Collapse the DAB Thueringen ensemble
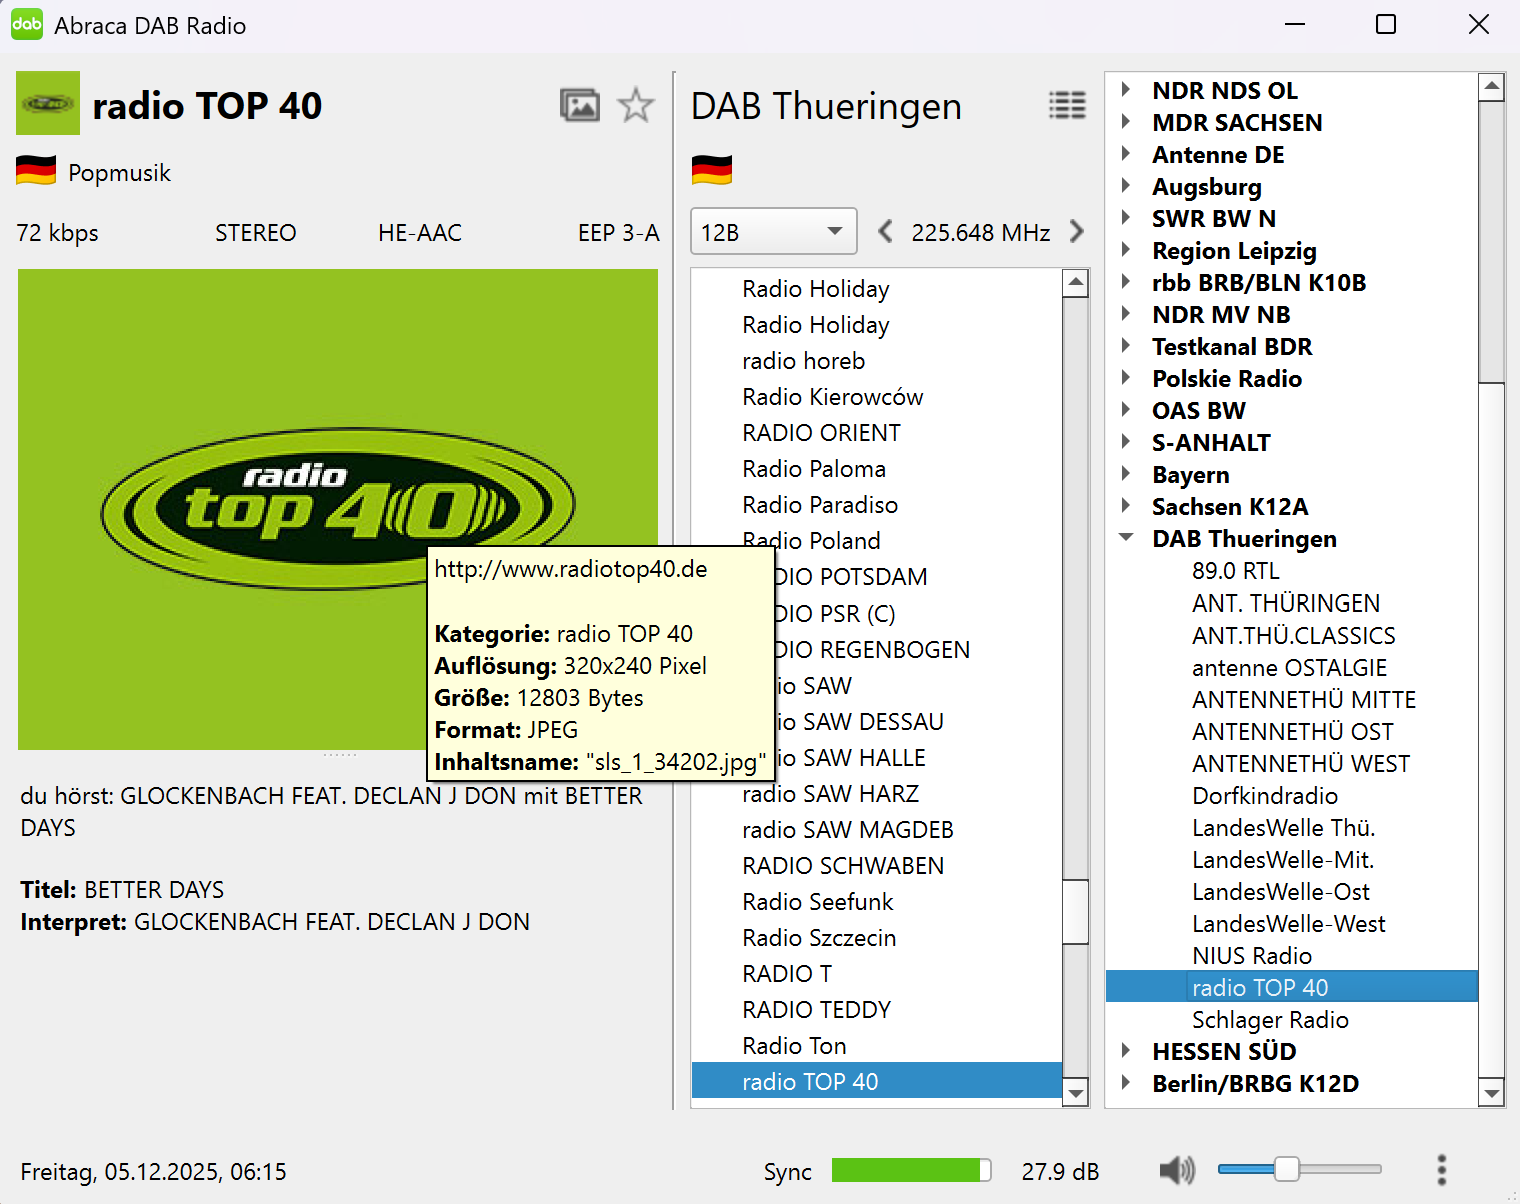The height and width of the screenshot is (1204, 1520). click(x=1126, y=538)
